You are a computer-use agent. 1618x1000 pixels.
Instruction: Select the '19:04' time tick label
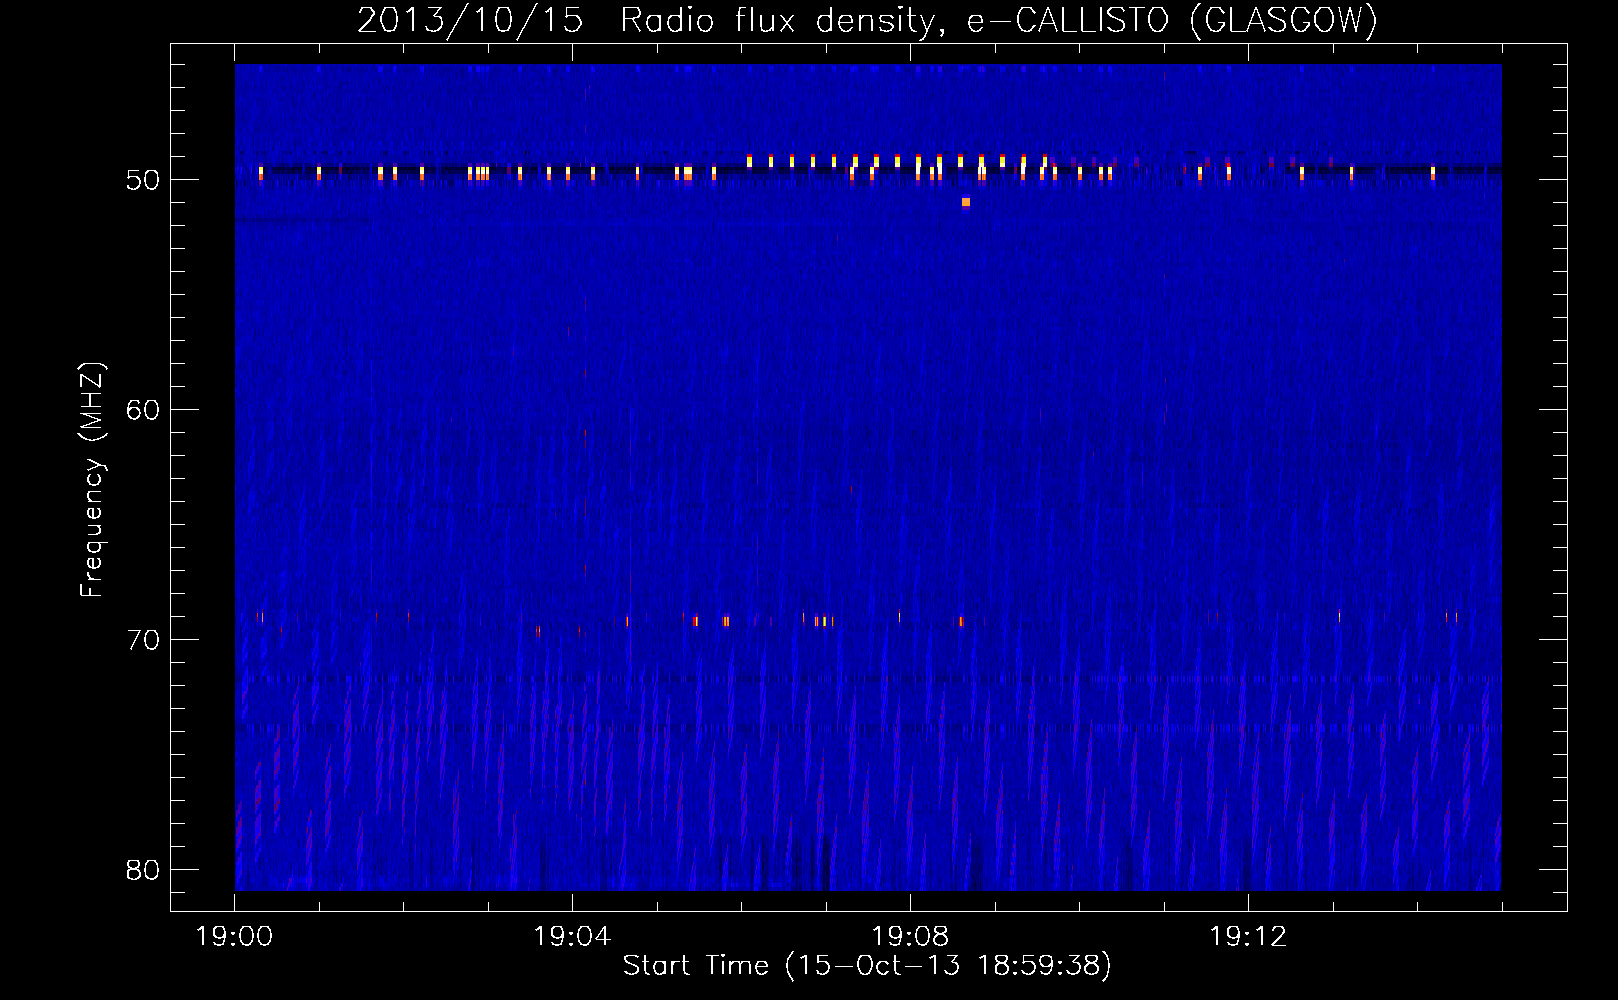coord(572,937)
